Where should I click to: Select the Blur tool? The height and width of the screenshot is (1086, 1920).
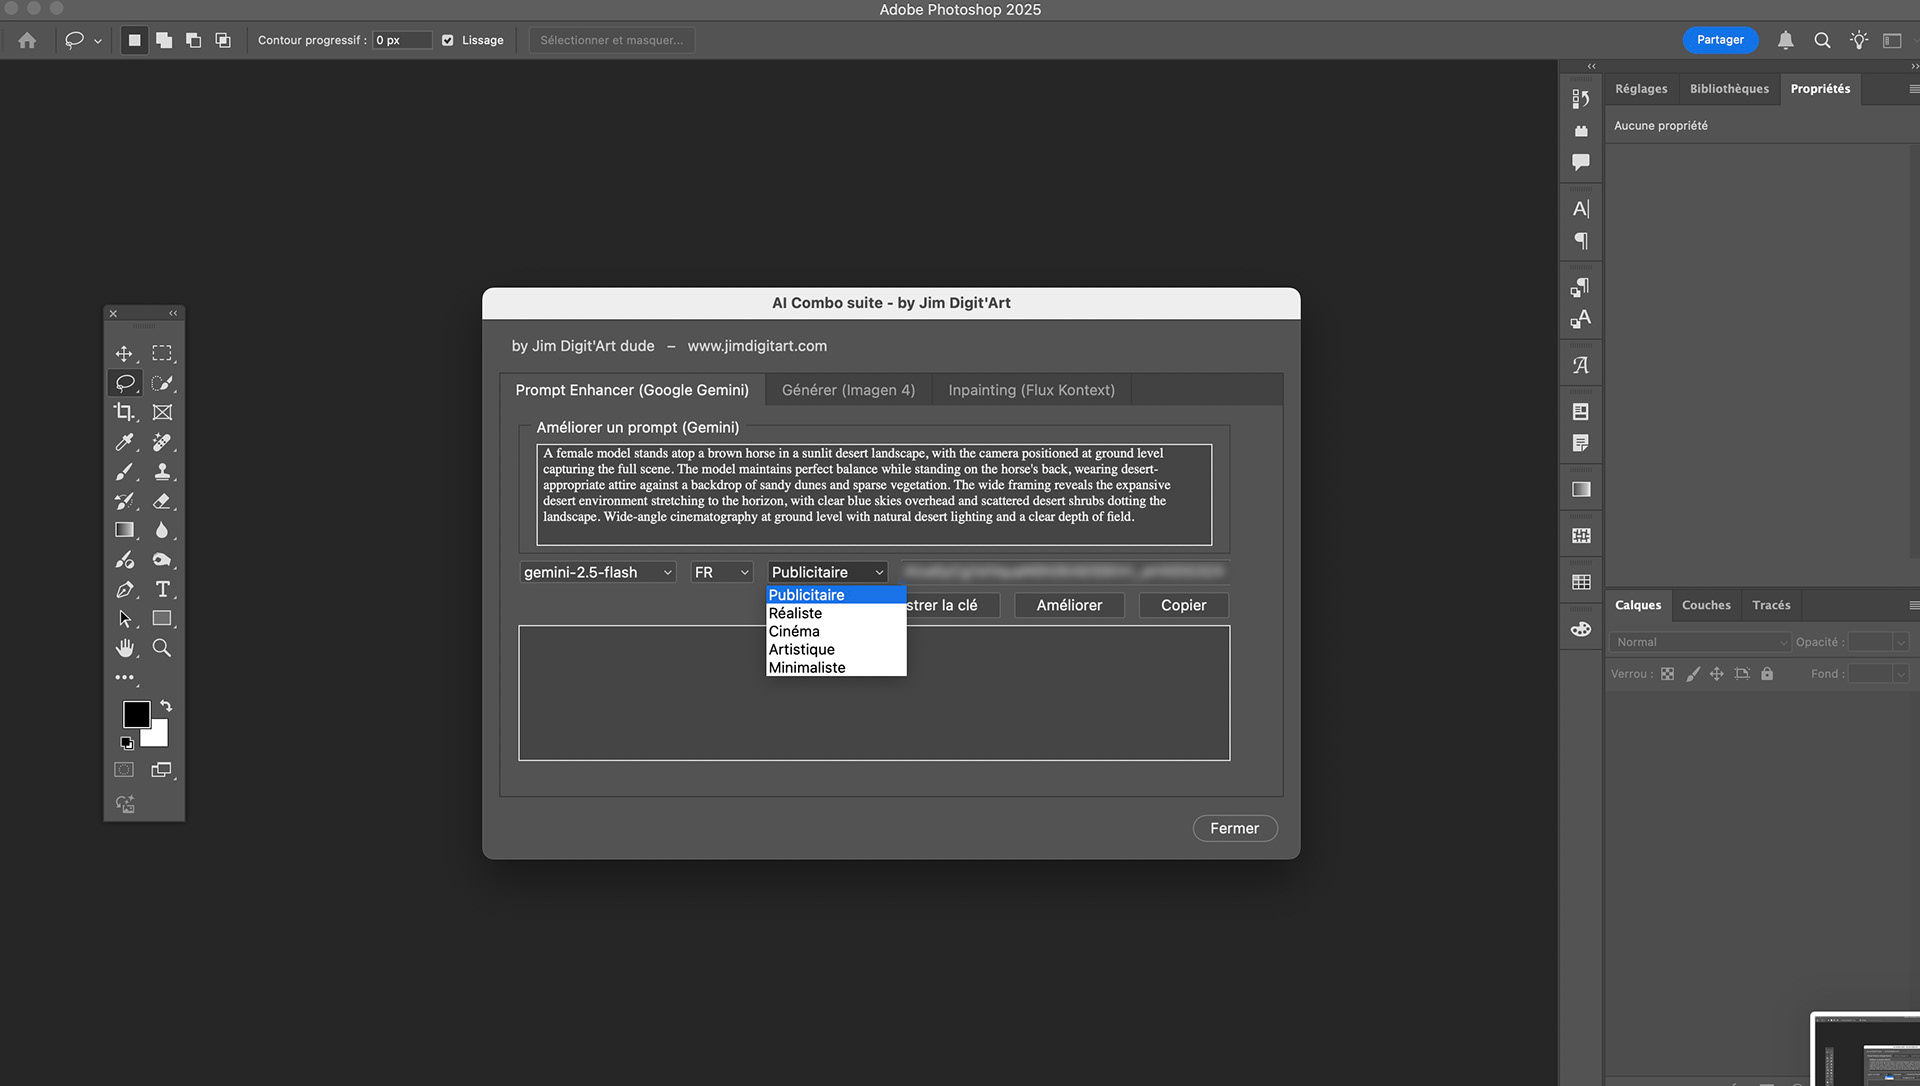[x=162, y=530]
